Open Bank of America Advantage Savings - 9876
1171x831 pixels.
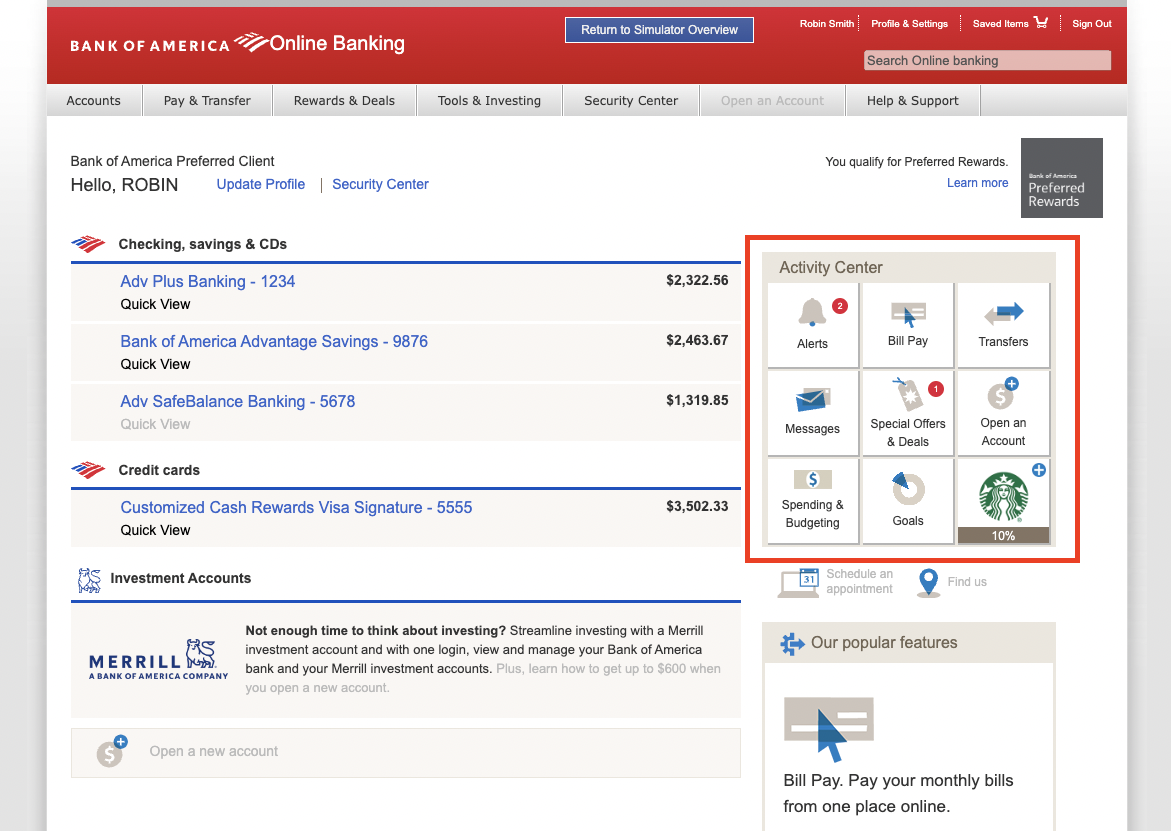coord(274,341)
